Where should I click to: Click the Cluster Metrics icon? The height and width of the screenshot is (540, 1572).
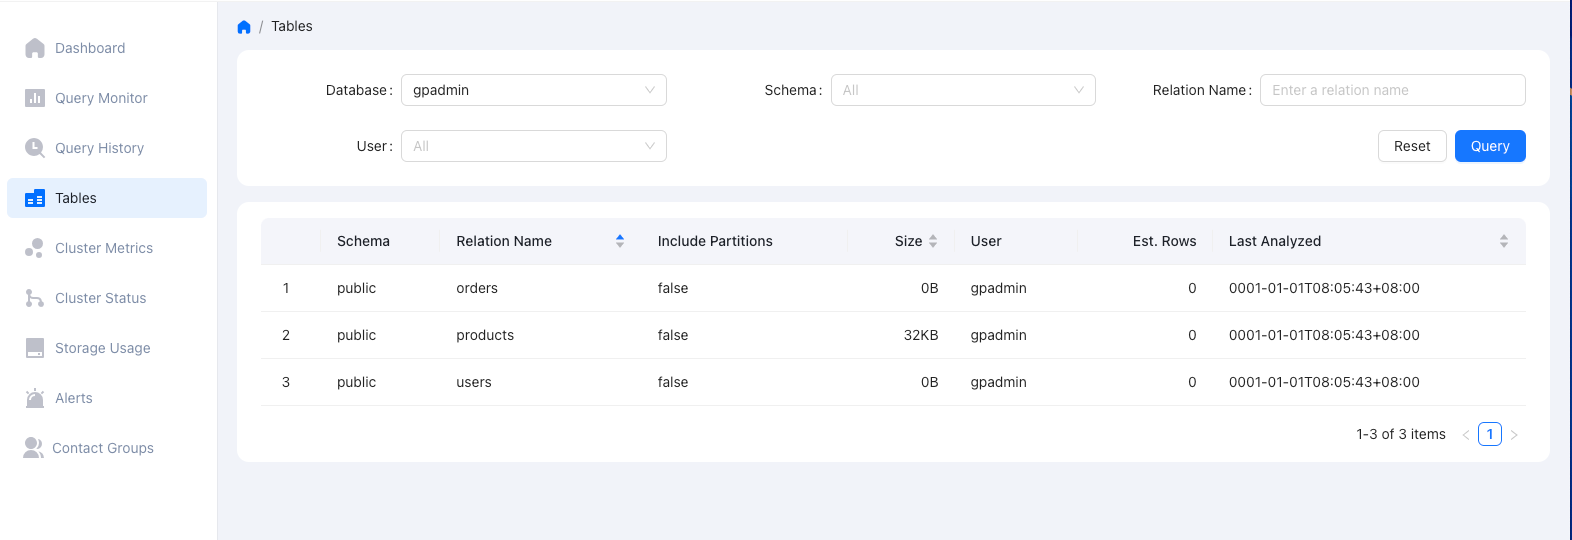click(x=35, y=248)
